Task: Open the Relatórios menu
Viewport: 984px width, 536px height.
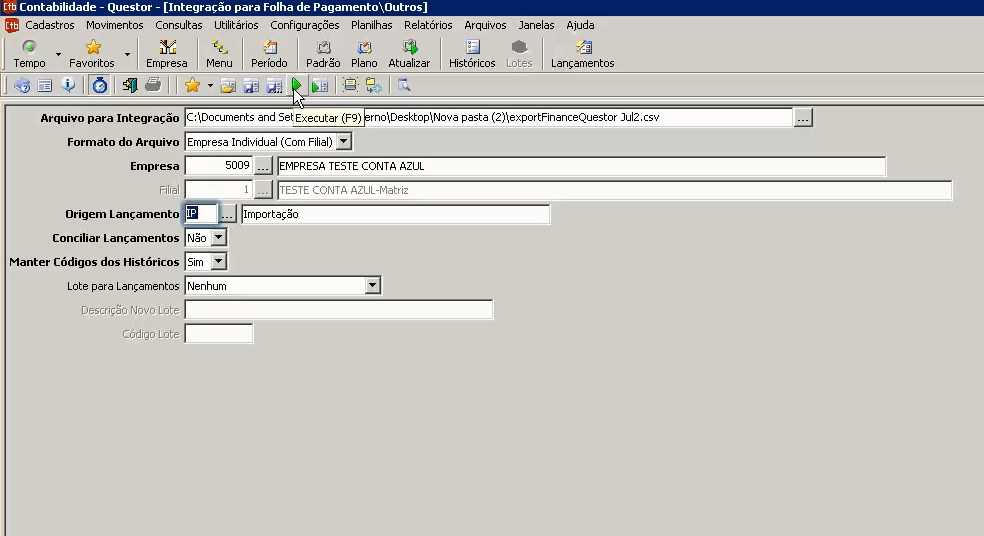Action: (x=428, y=25)
